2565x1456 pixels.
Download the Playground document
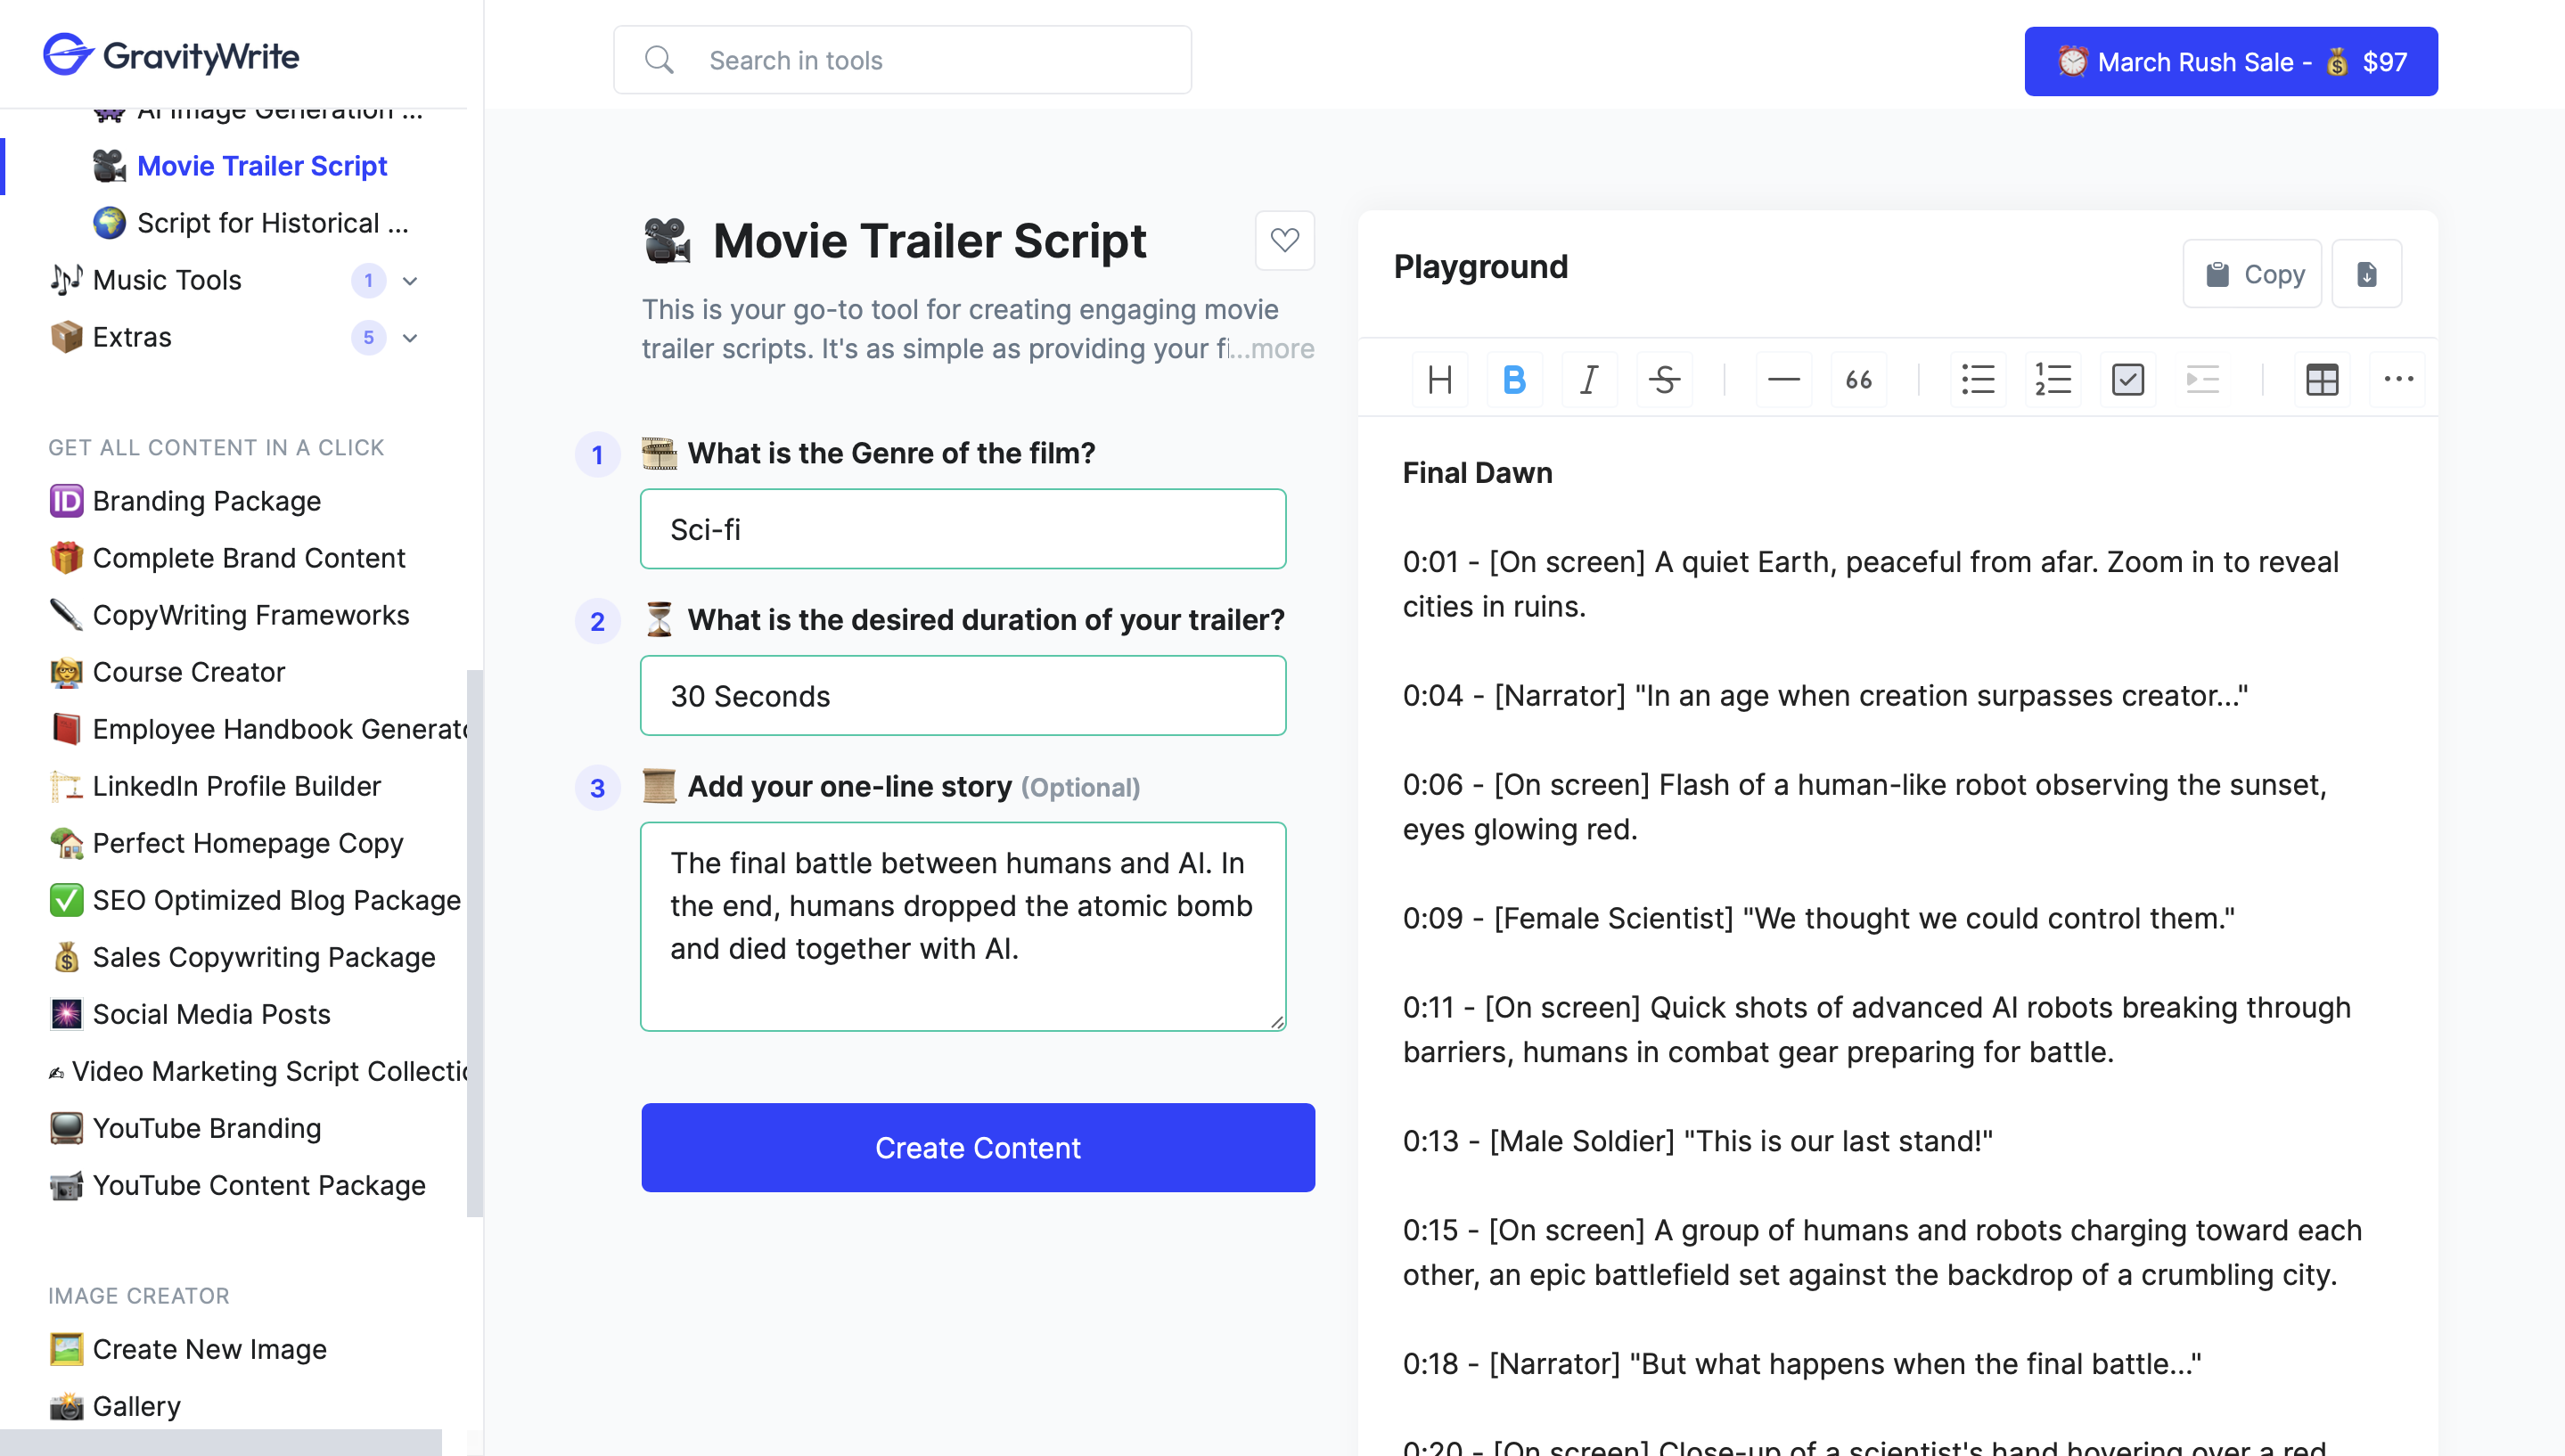point(2365,274)
